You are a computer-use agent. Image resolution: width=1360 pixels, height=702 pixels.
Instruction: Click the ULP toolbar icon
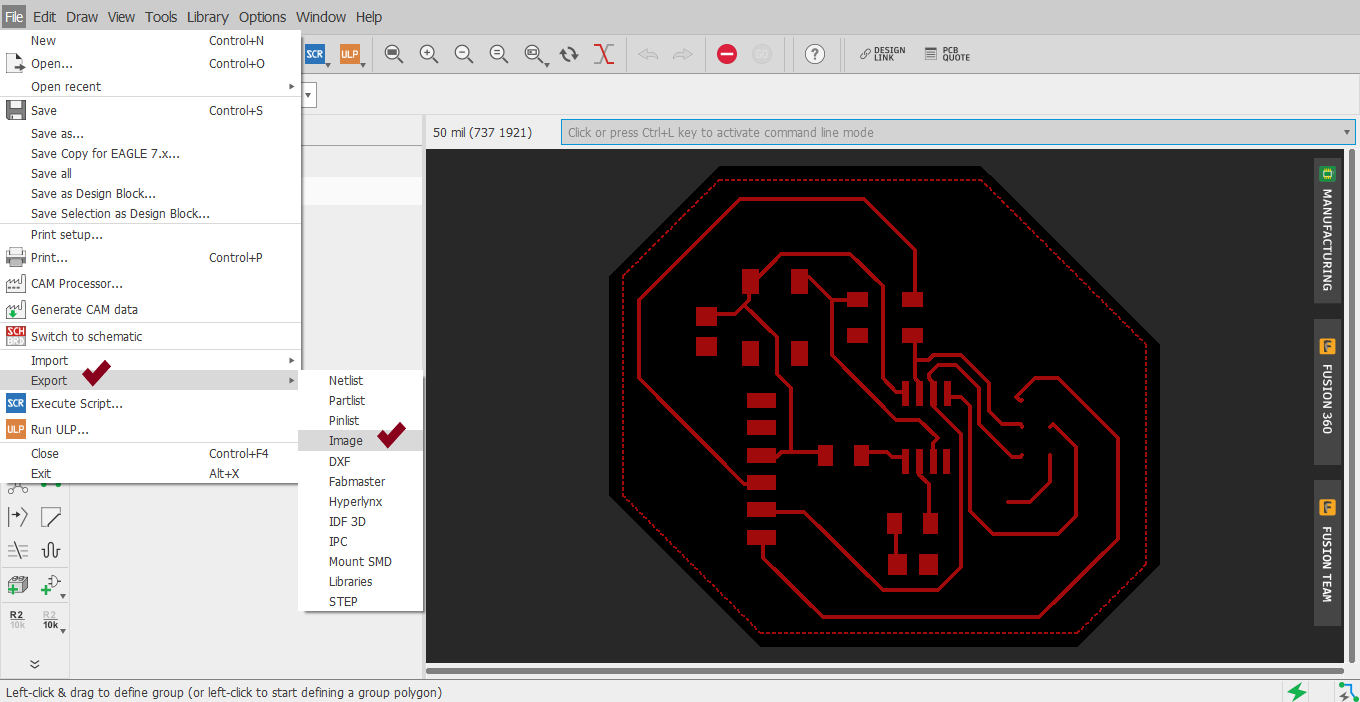[x=349, y=54]
